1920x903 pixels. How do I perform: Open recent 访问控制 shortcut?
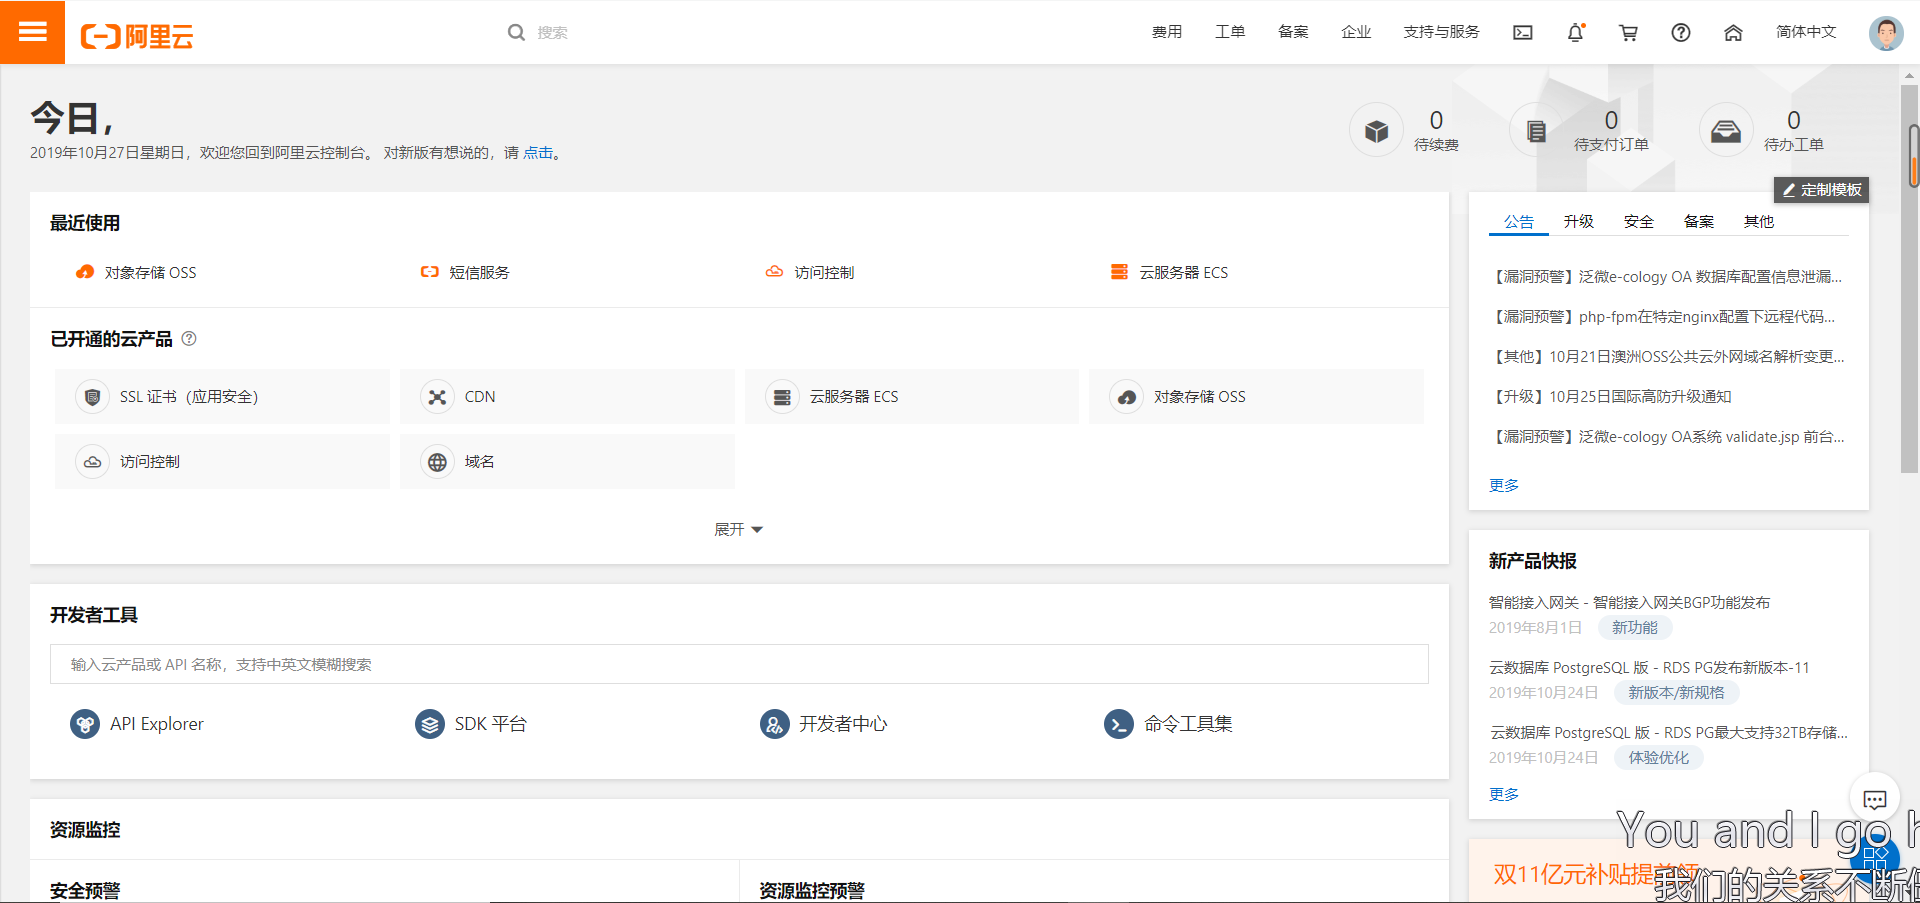[x=810, y=272]
